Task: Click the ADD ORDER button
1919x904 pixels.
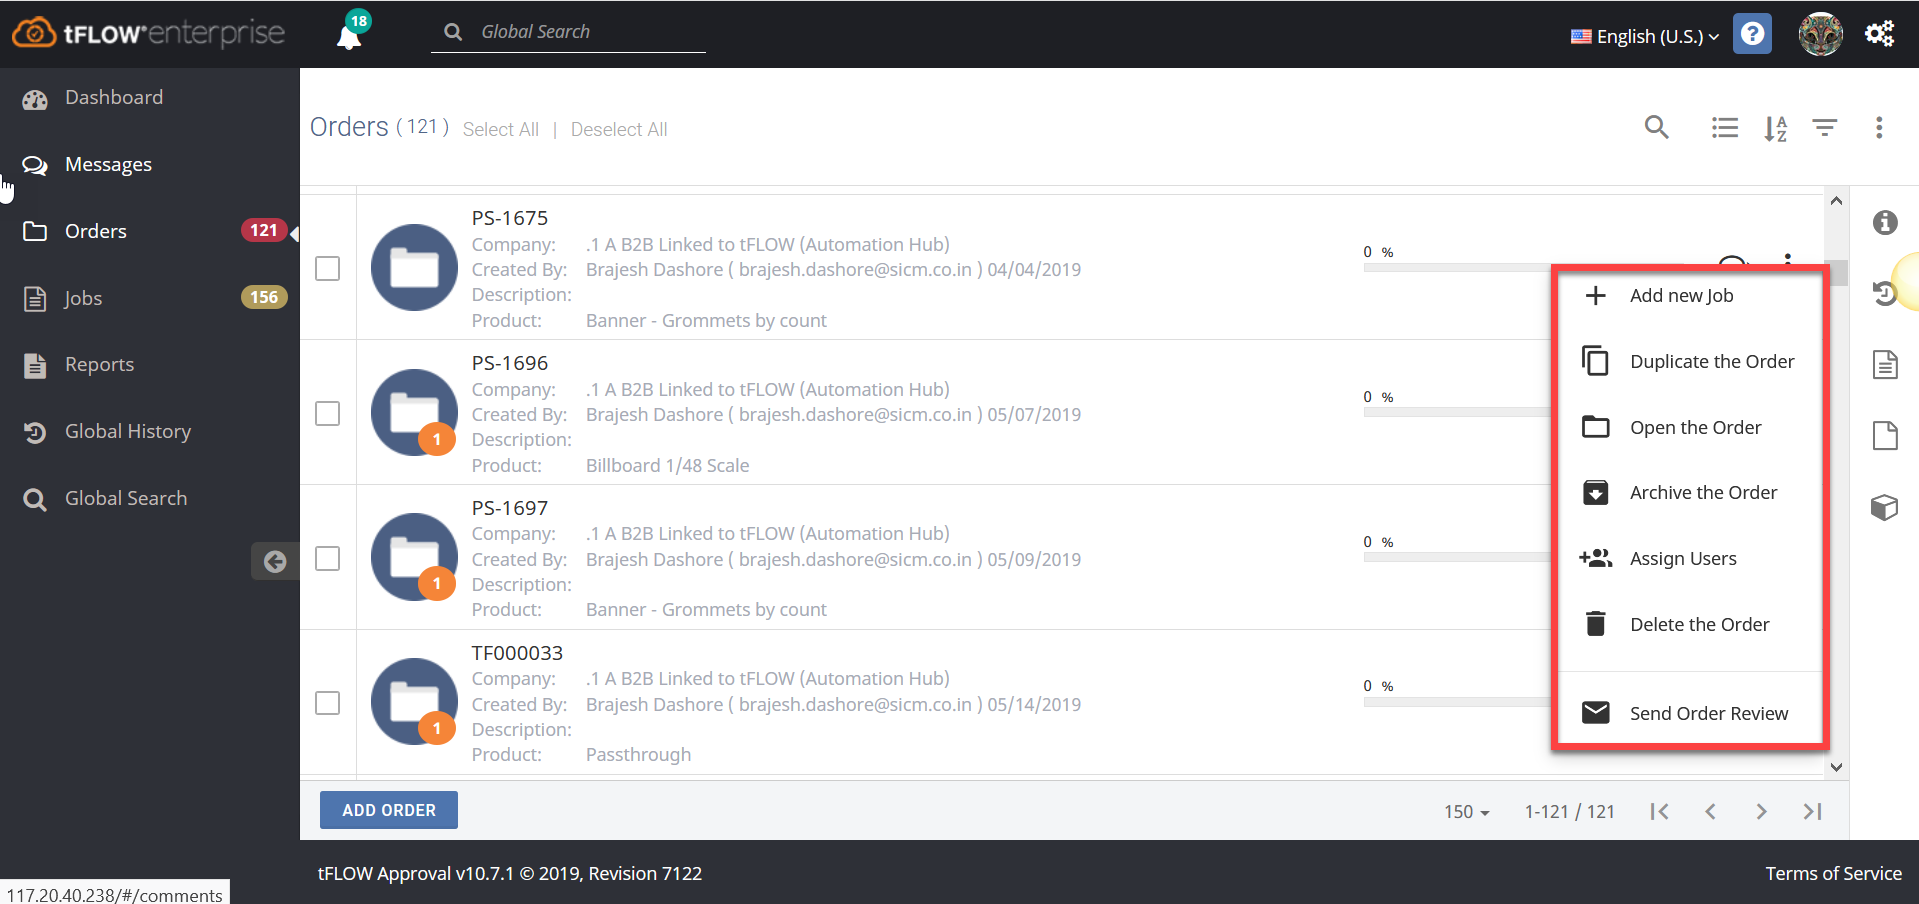Action: tap(389, 810)
